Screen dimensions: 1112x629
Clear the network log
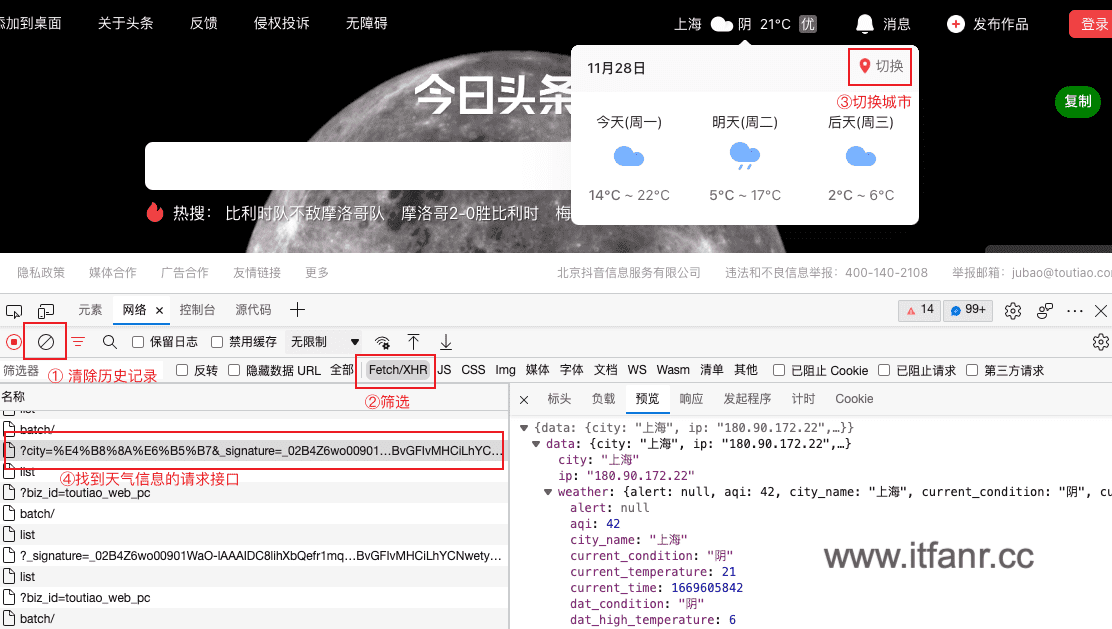point(46,343)
